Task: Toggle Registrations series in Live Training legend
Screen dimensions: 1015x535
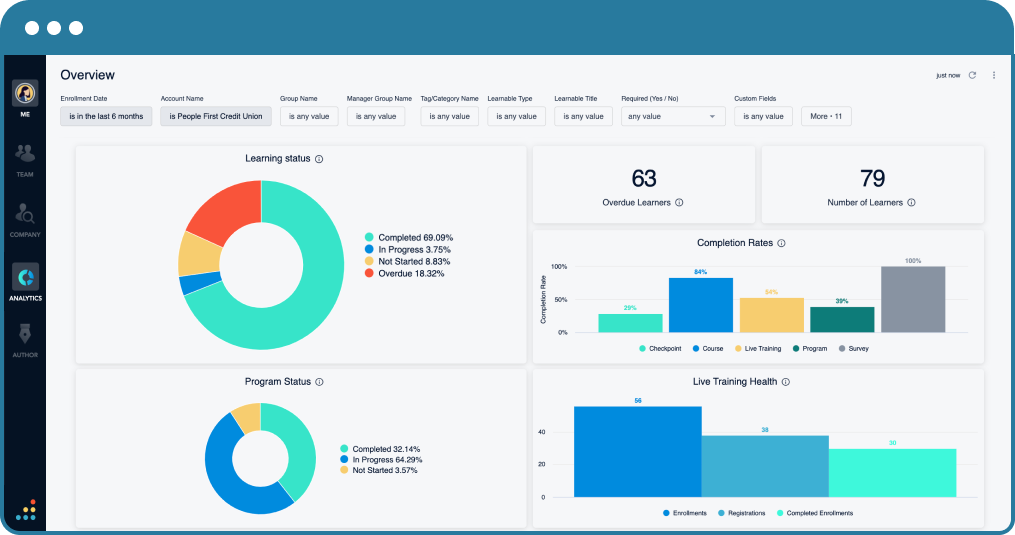Action: coord(741,513)
